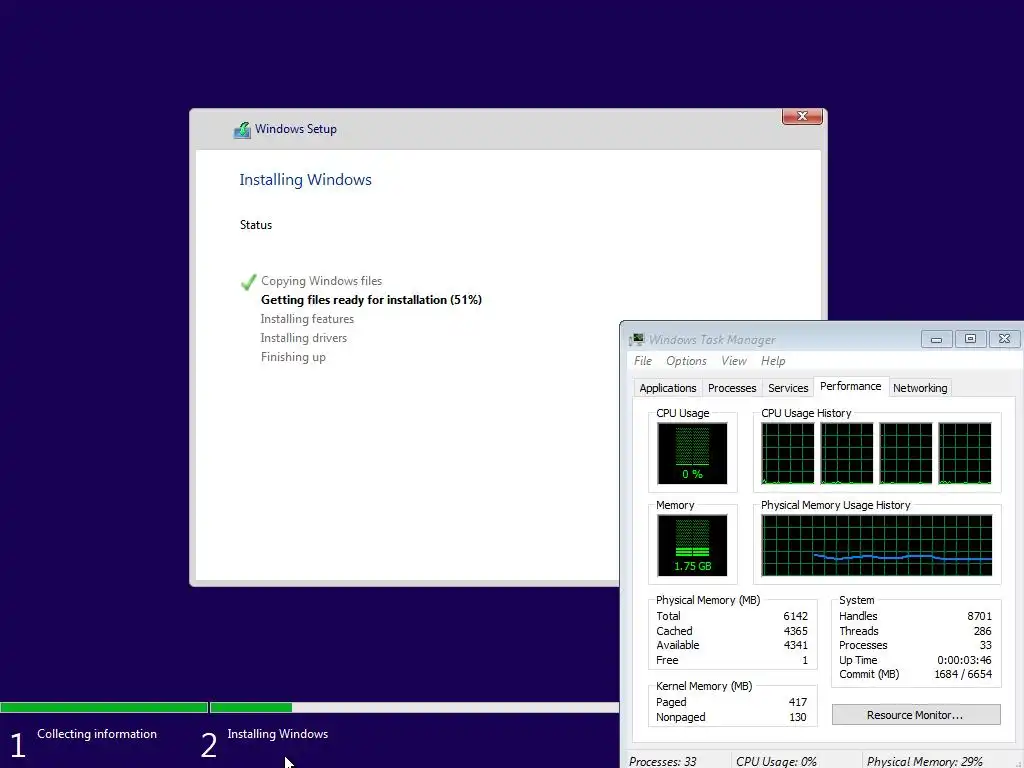This screenshot has height=768, width=1024.
Task: Switch to the Processes tab
Action: point(732,388)
